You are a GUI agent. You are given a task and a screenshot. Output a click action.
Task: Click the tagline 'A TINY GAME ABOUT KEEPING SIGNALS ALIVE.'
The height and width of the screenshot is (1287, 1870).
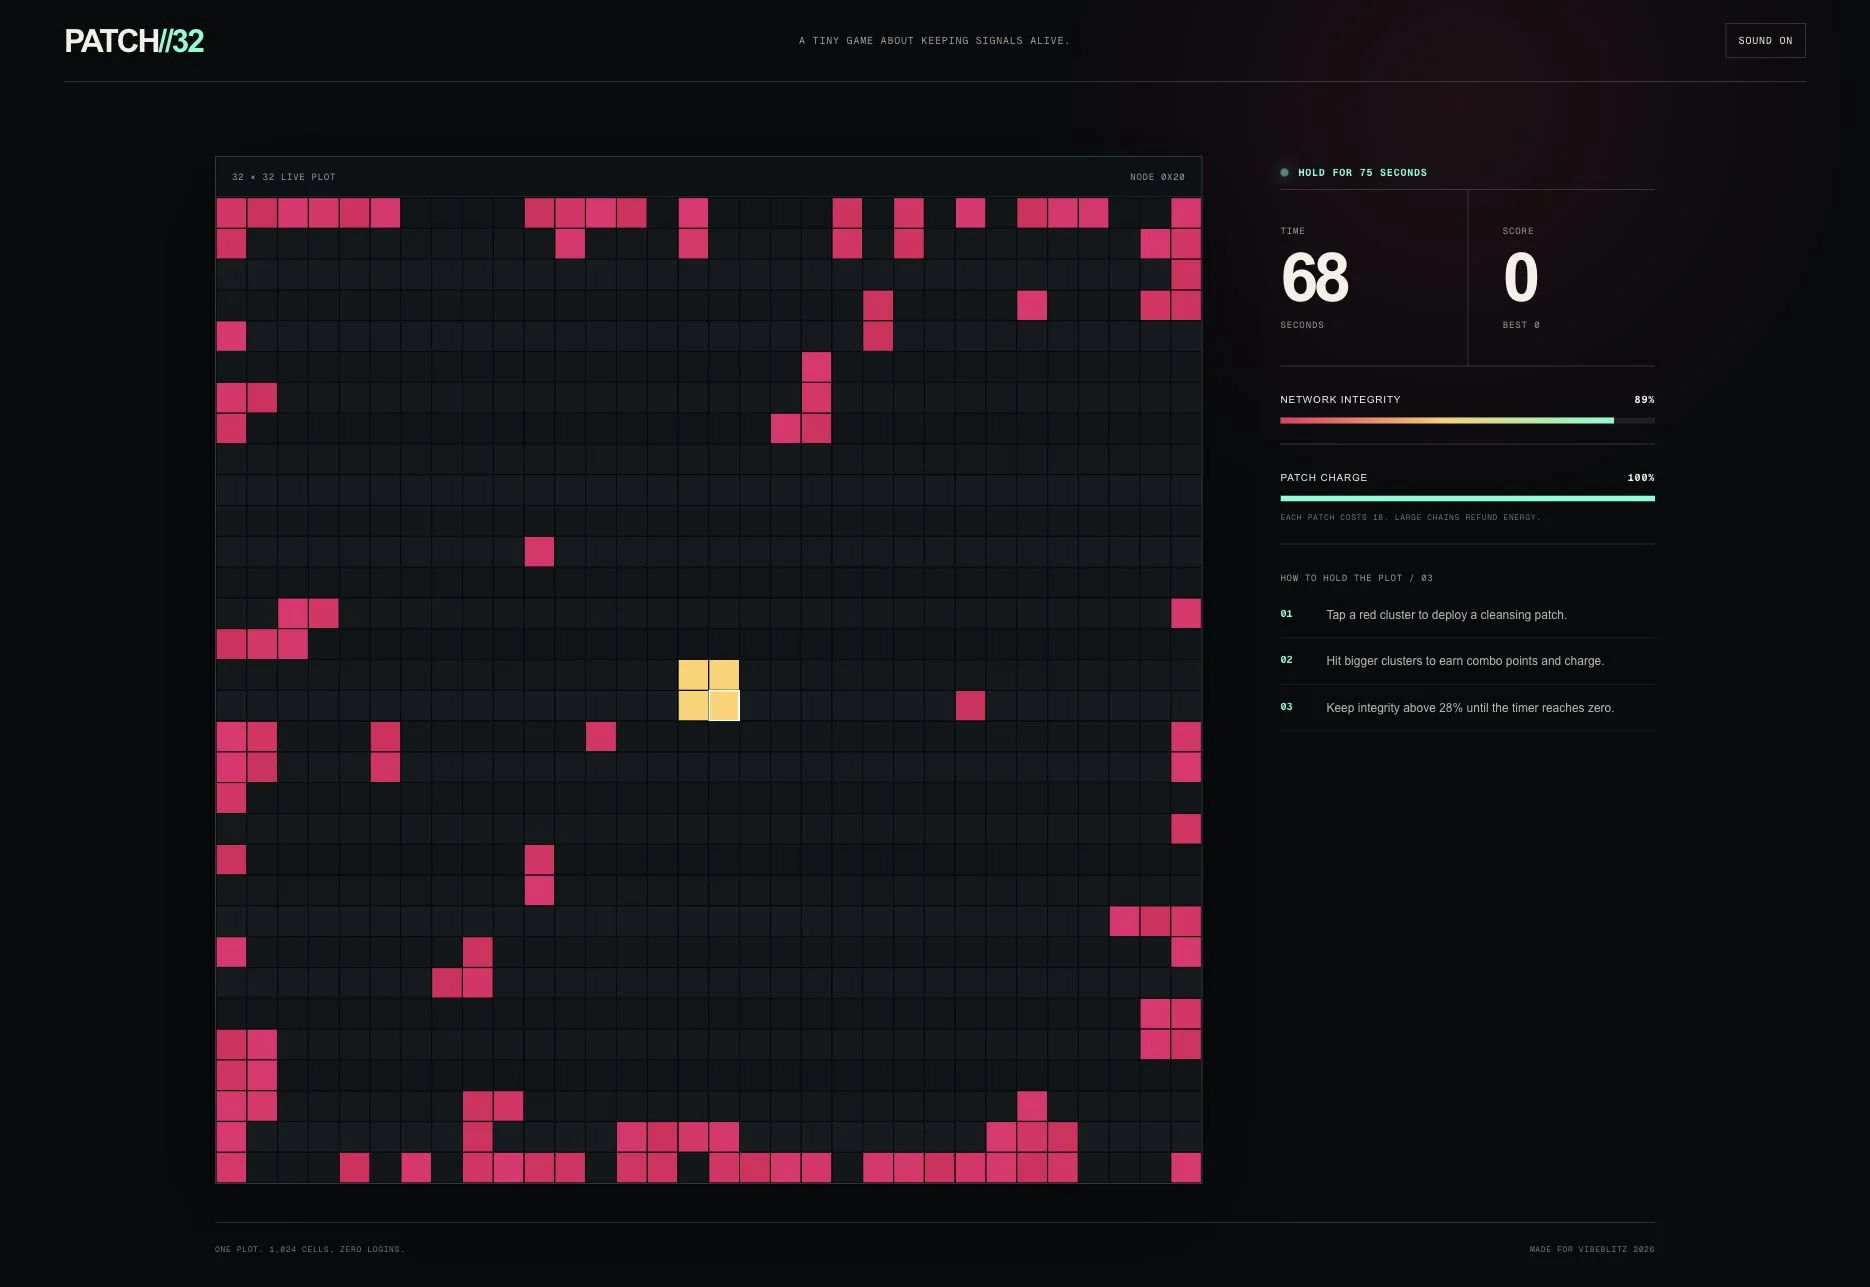click(934, 41)
